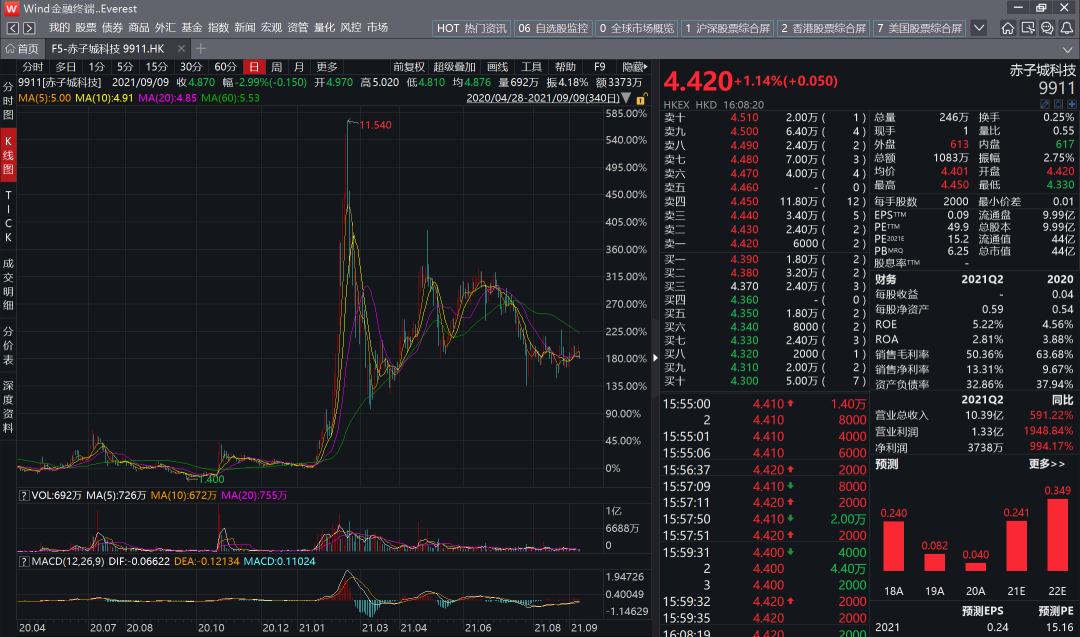Collapse right panel with the splitter arrow
1080x637 pixels.
(655, 357)
